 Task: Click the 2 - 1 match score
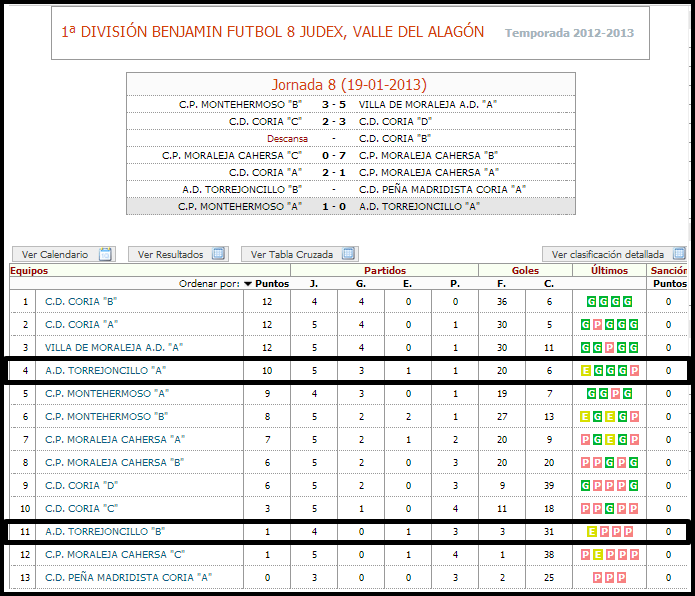point(334,172)
